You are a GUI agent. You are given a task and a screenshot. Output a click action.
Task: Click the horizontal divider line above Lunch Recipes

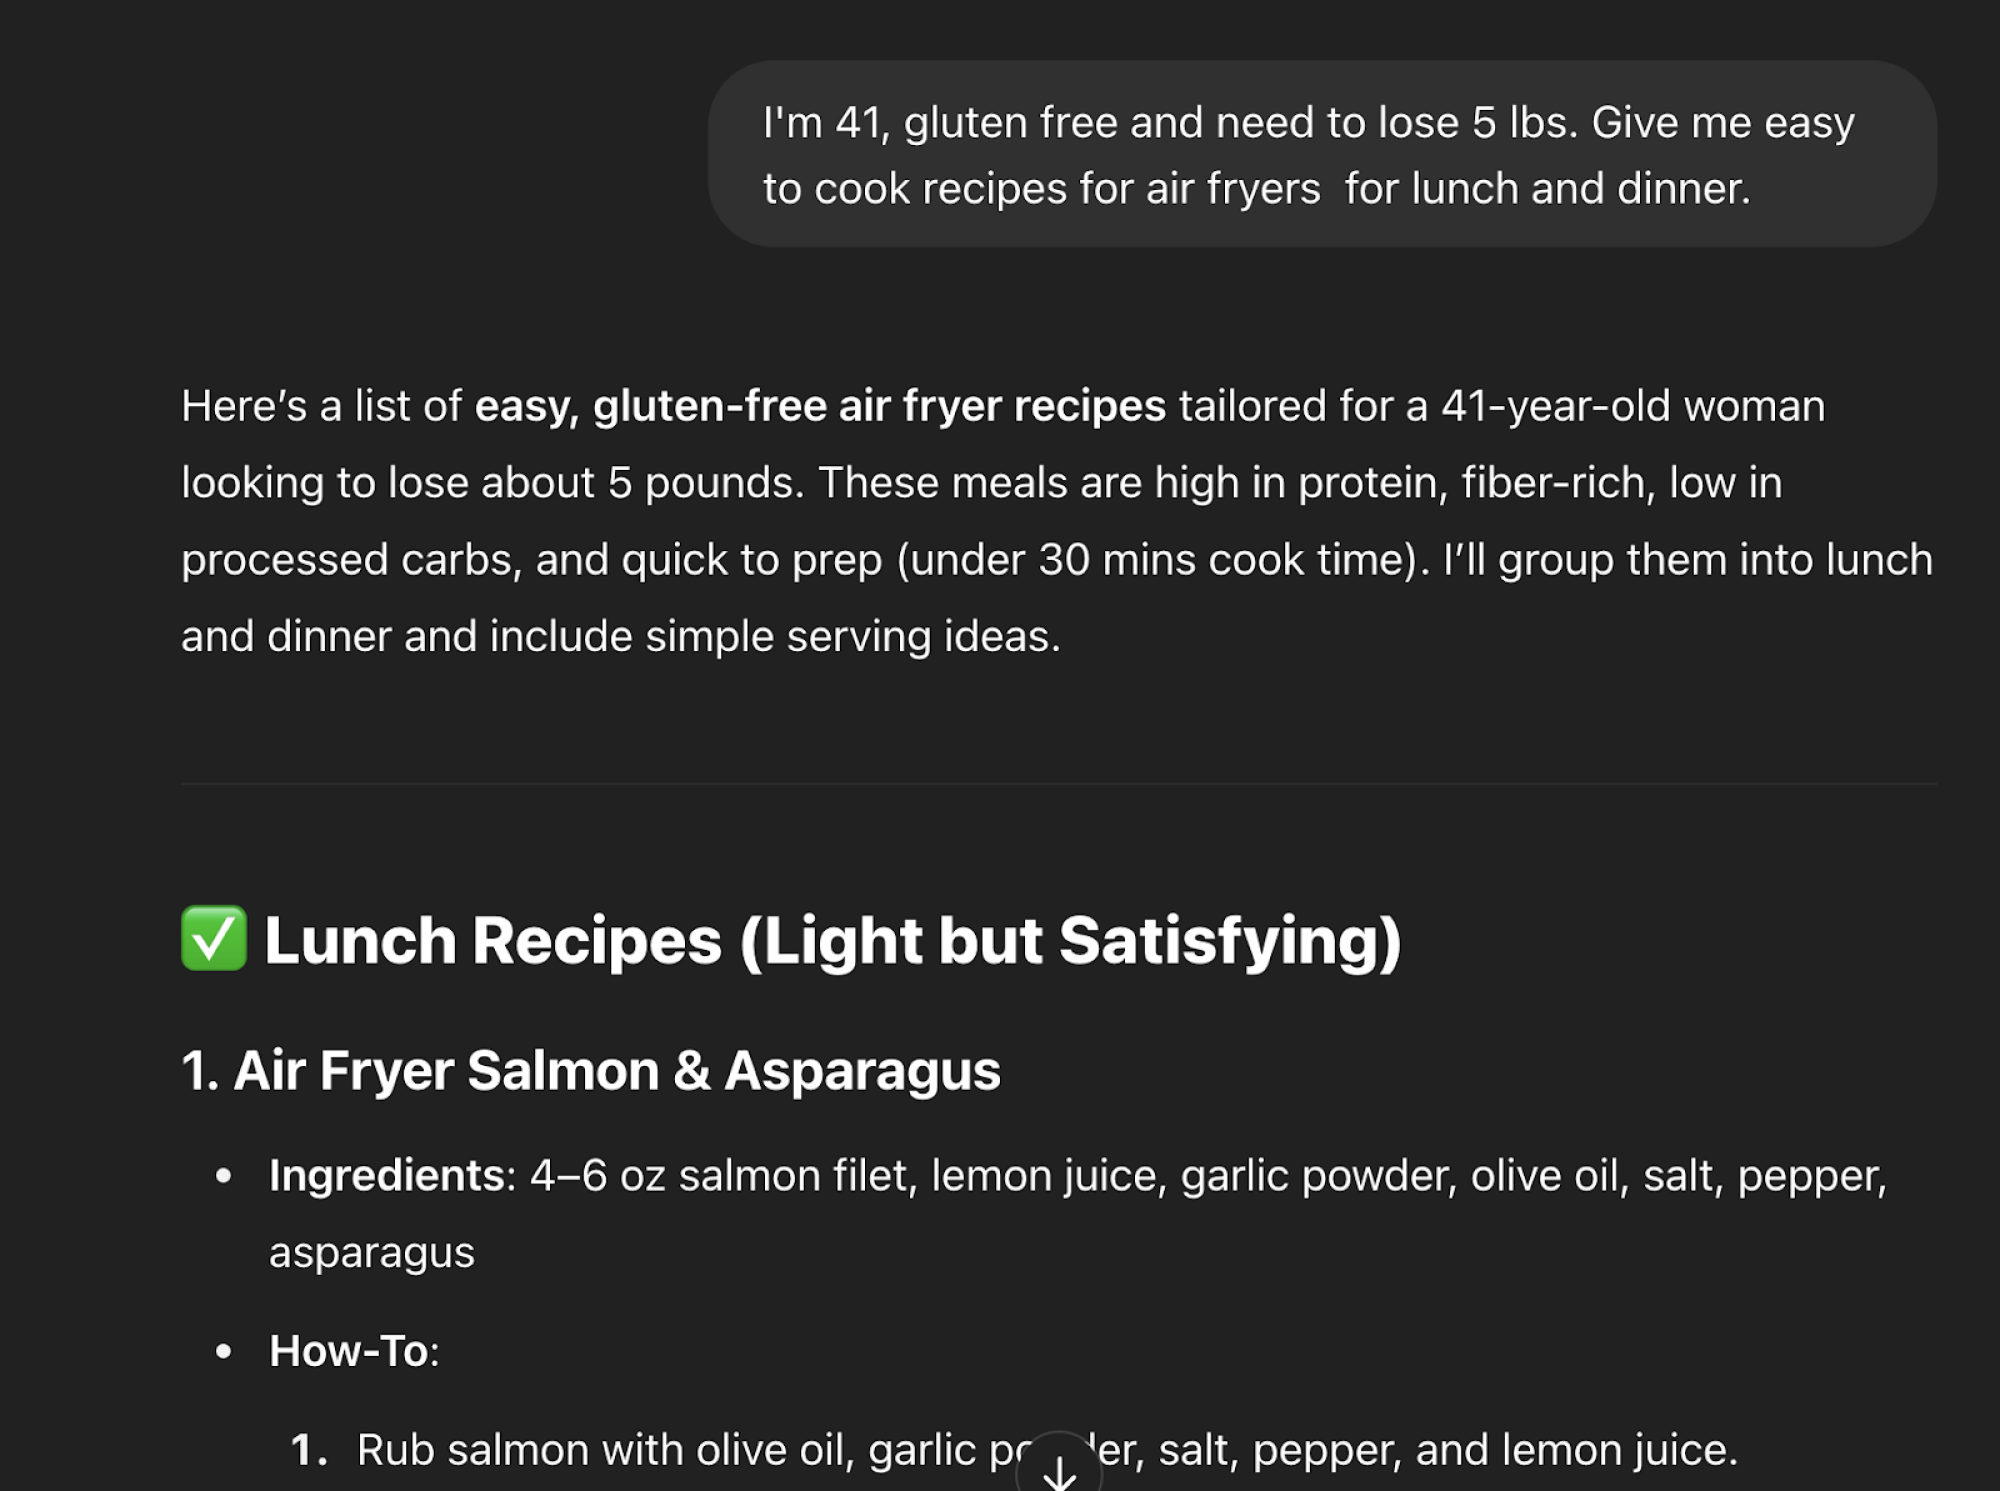(1058, 784)
